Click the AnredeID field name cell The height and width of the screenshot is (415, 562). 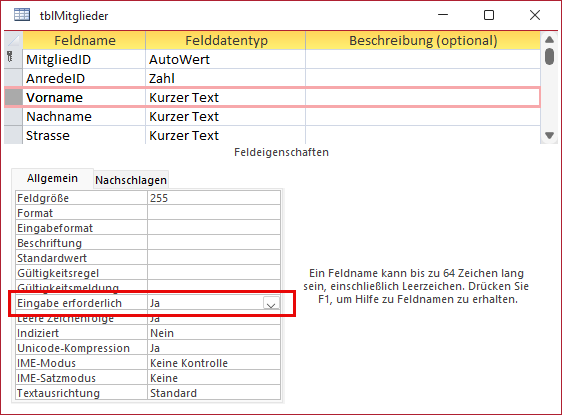click(84, 78)
